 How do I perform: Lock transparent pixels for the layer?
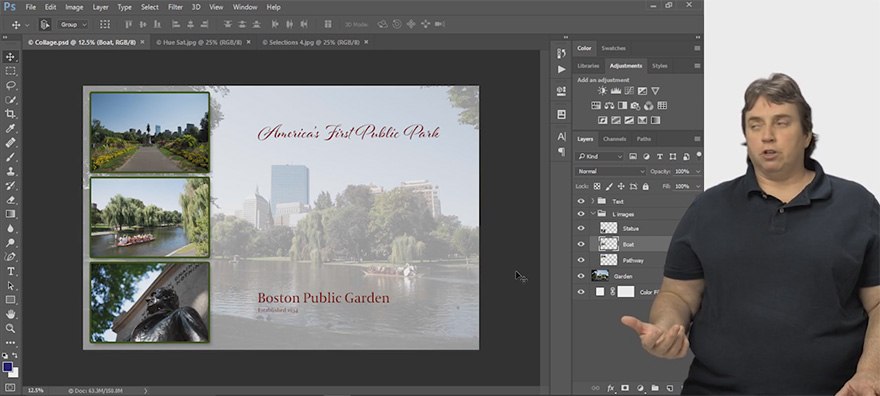[x=597, y=186]
